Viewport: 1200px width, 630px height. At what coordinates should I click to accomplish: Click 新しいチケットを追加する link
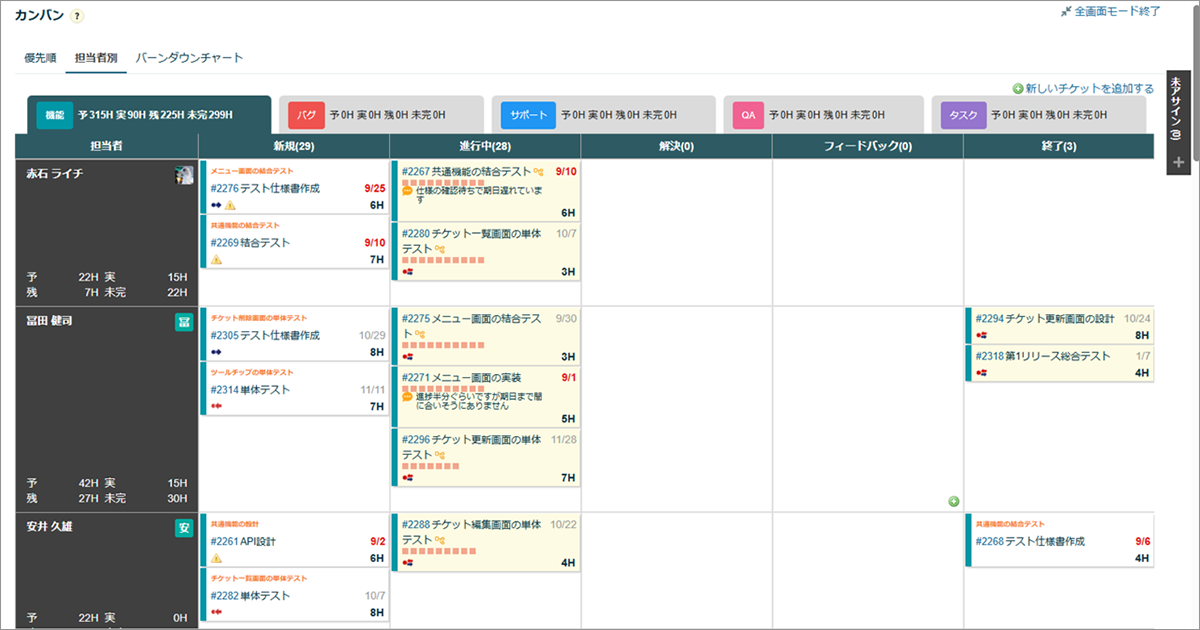pos(1083,88)
